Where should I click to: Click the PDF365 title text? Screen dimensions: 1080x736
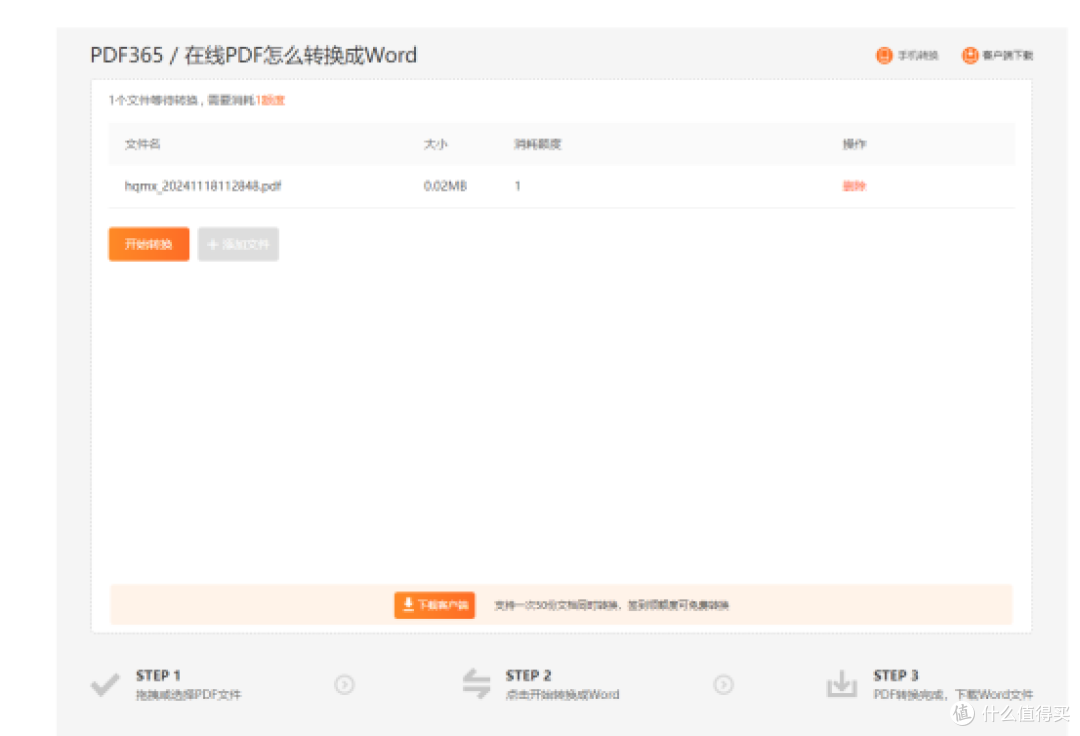127,55
